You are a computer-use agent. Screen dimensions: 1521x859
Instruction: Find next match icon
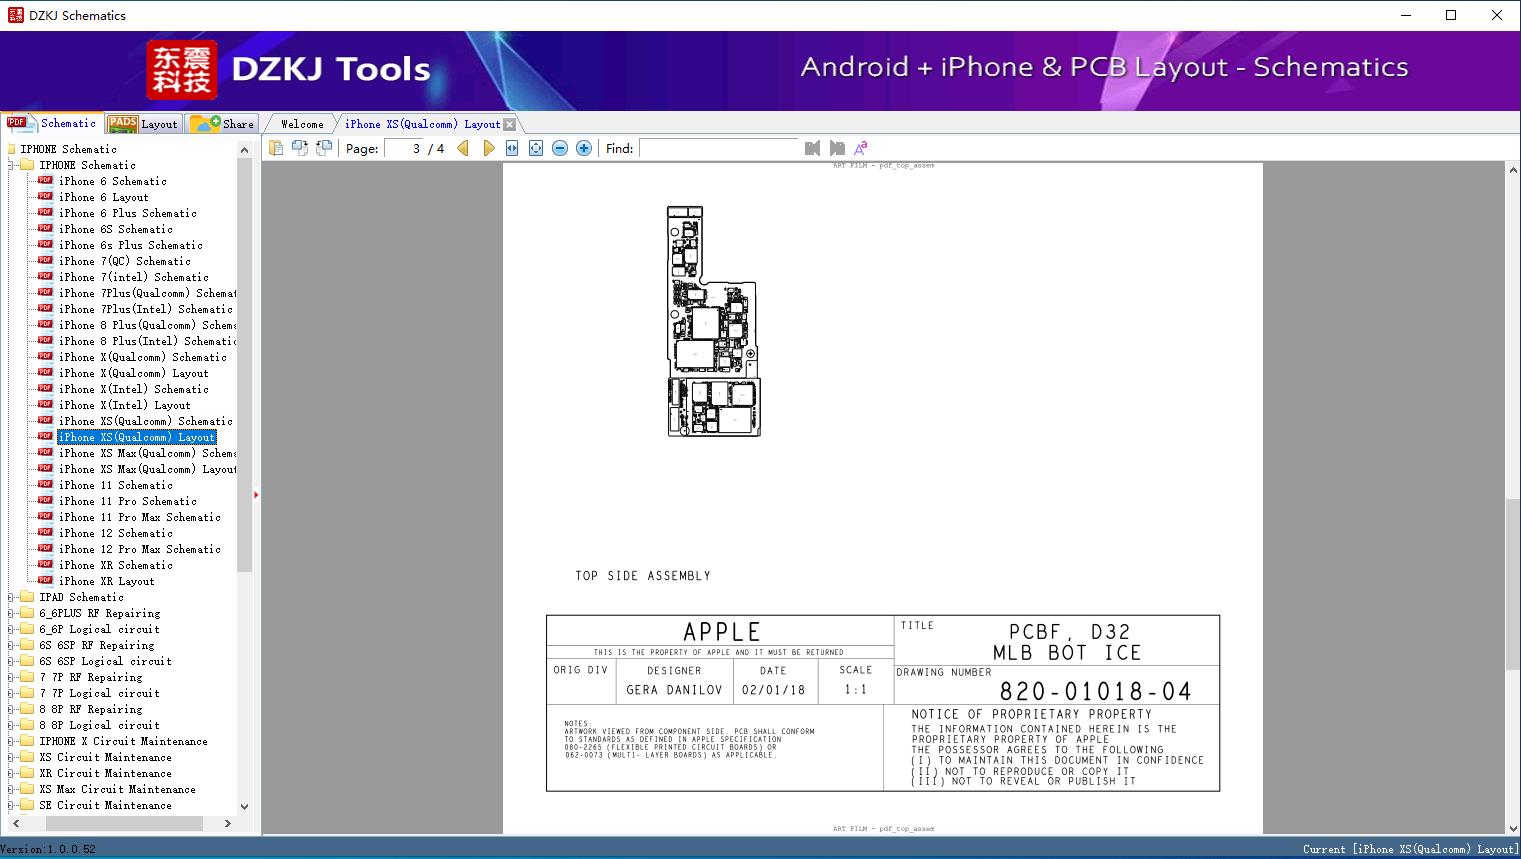coord(837,148)
